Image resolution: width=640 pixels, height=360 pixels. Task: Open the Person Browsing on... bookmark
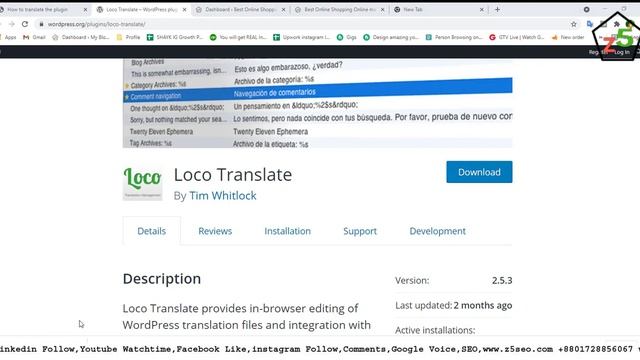pyautogui.click(x=454, y=37)
